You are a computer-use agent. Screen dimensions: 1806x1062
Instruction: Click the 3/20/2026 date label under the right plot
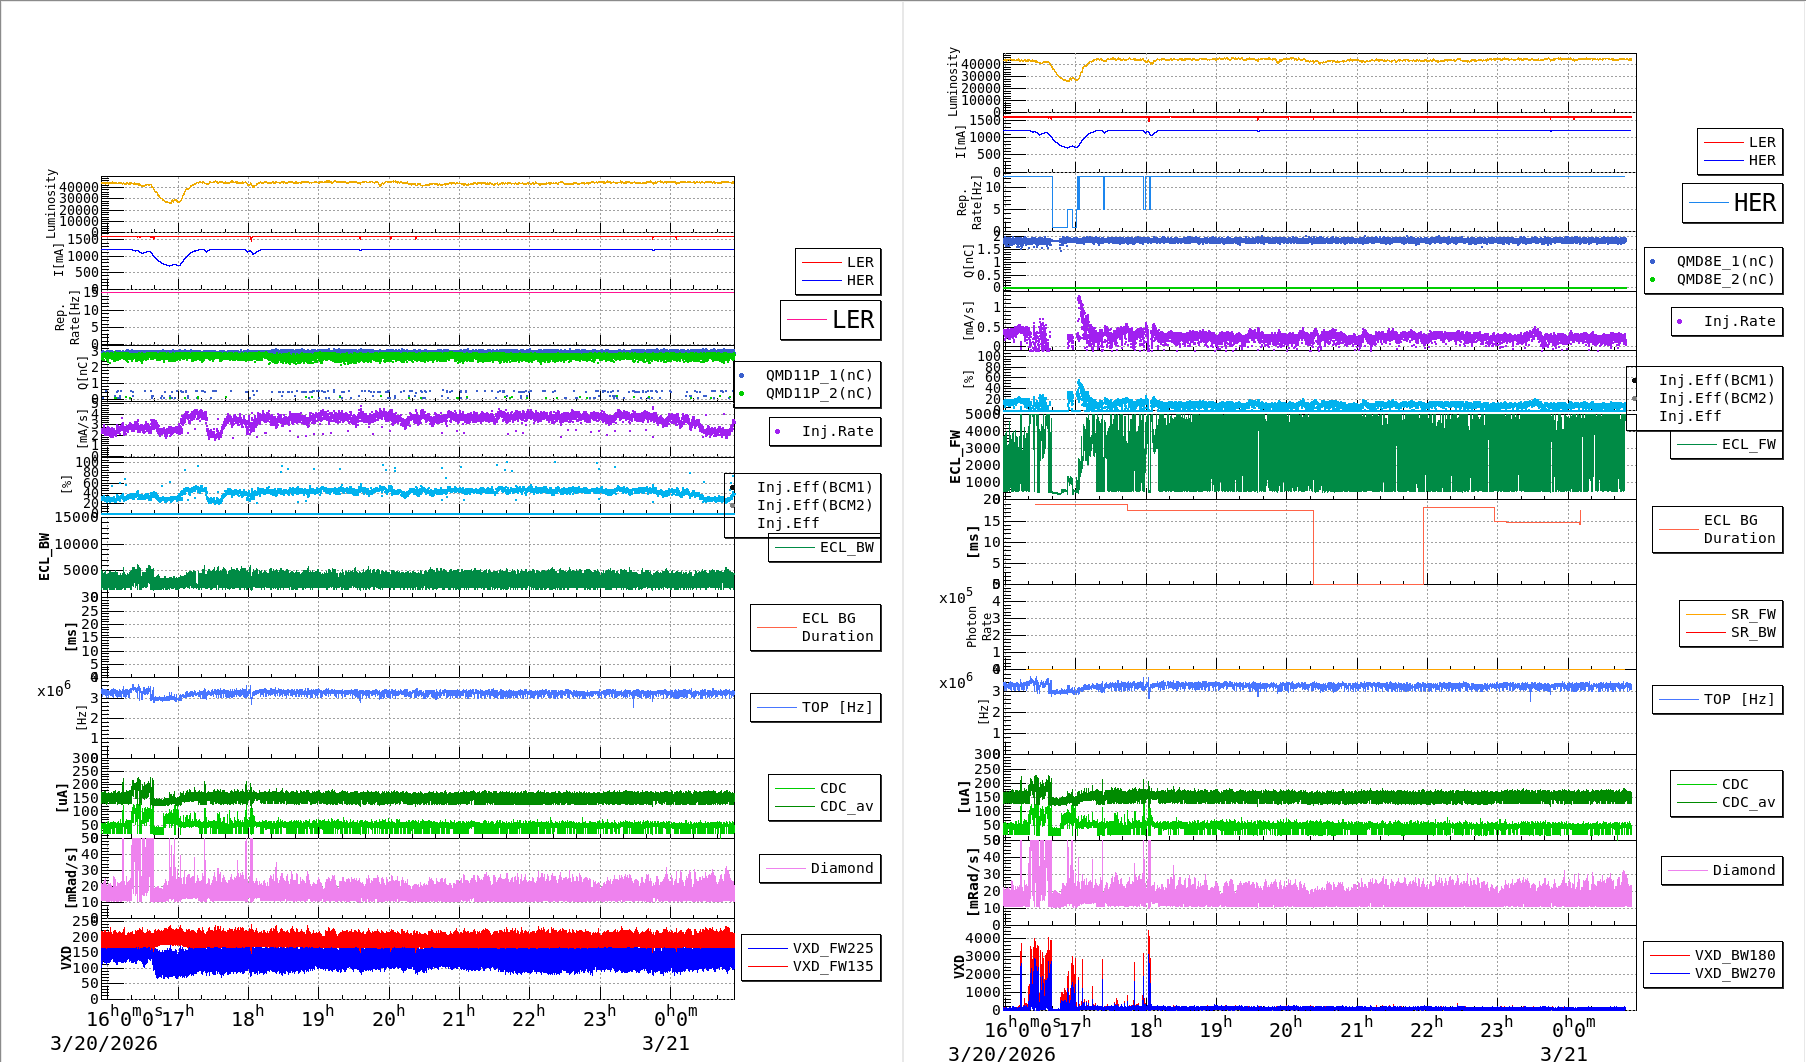[1001, 1053]
